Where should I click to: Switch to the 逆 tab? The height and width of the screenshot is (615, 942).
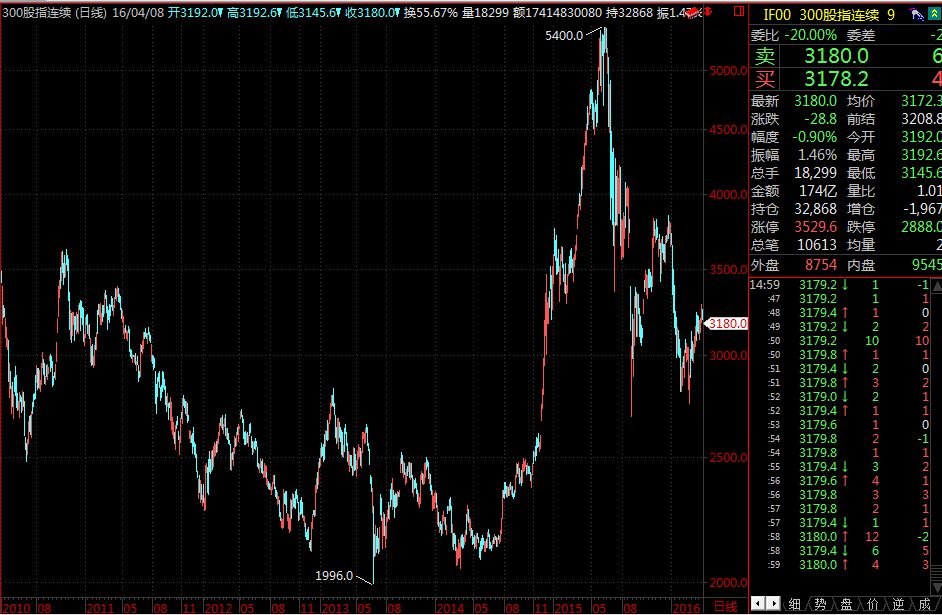click(x=898, y=604)
